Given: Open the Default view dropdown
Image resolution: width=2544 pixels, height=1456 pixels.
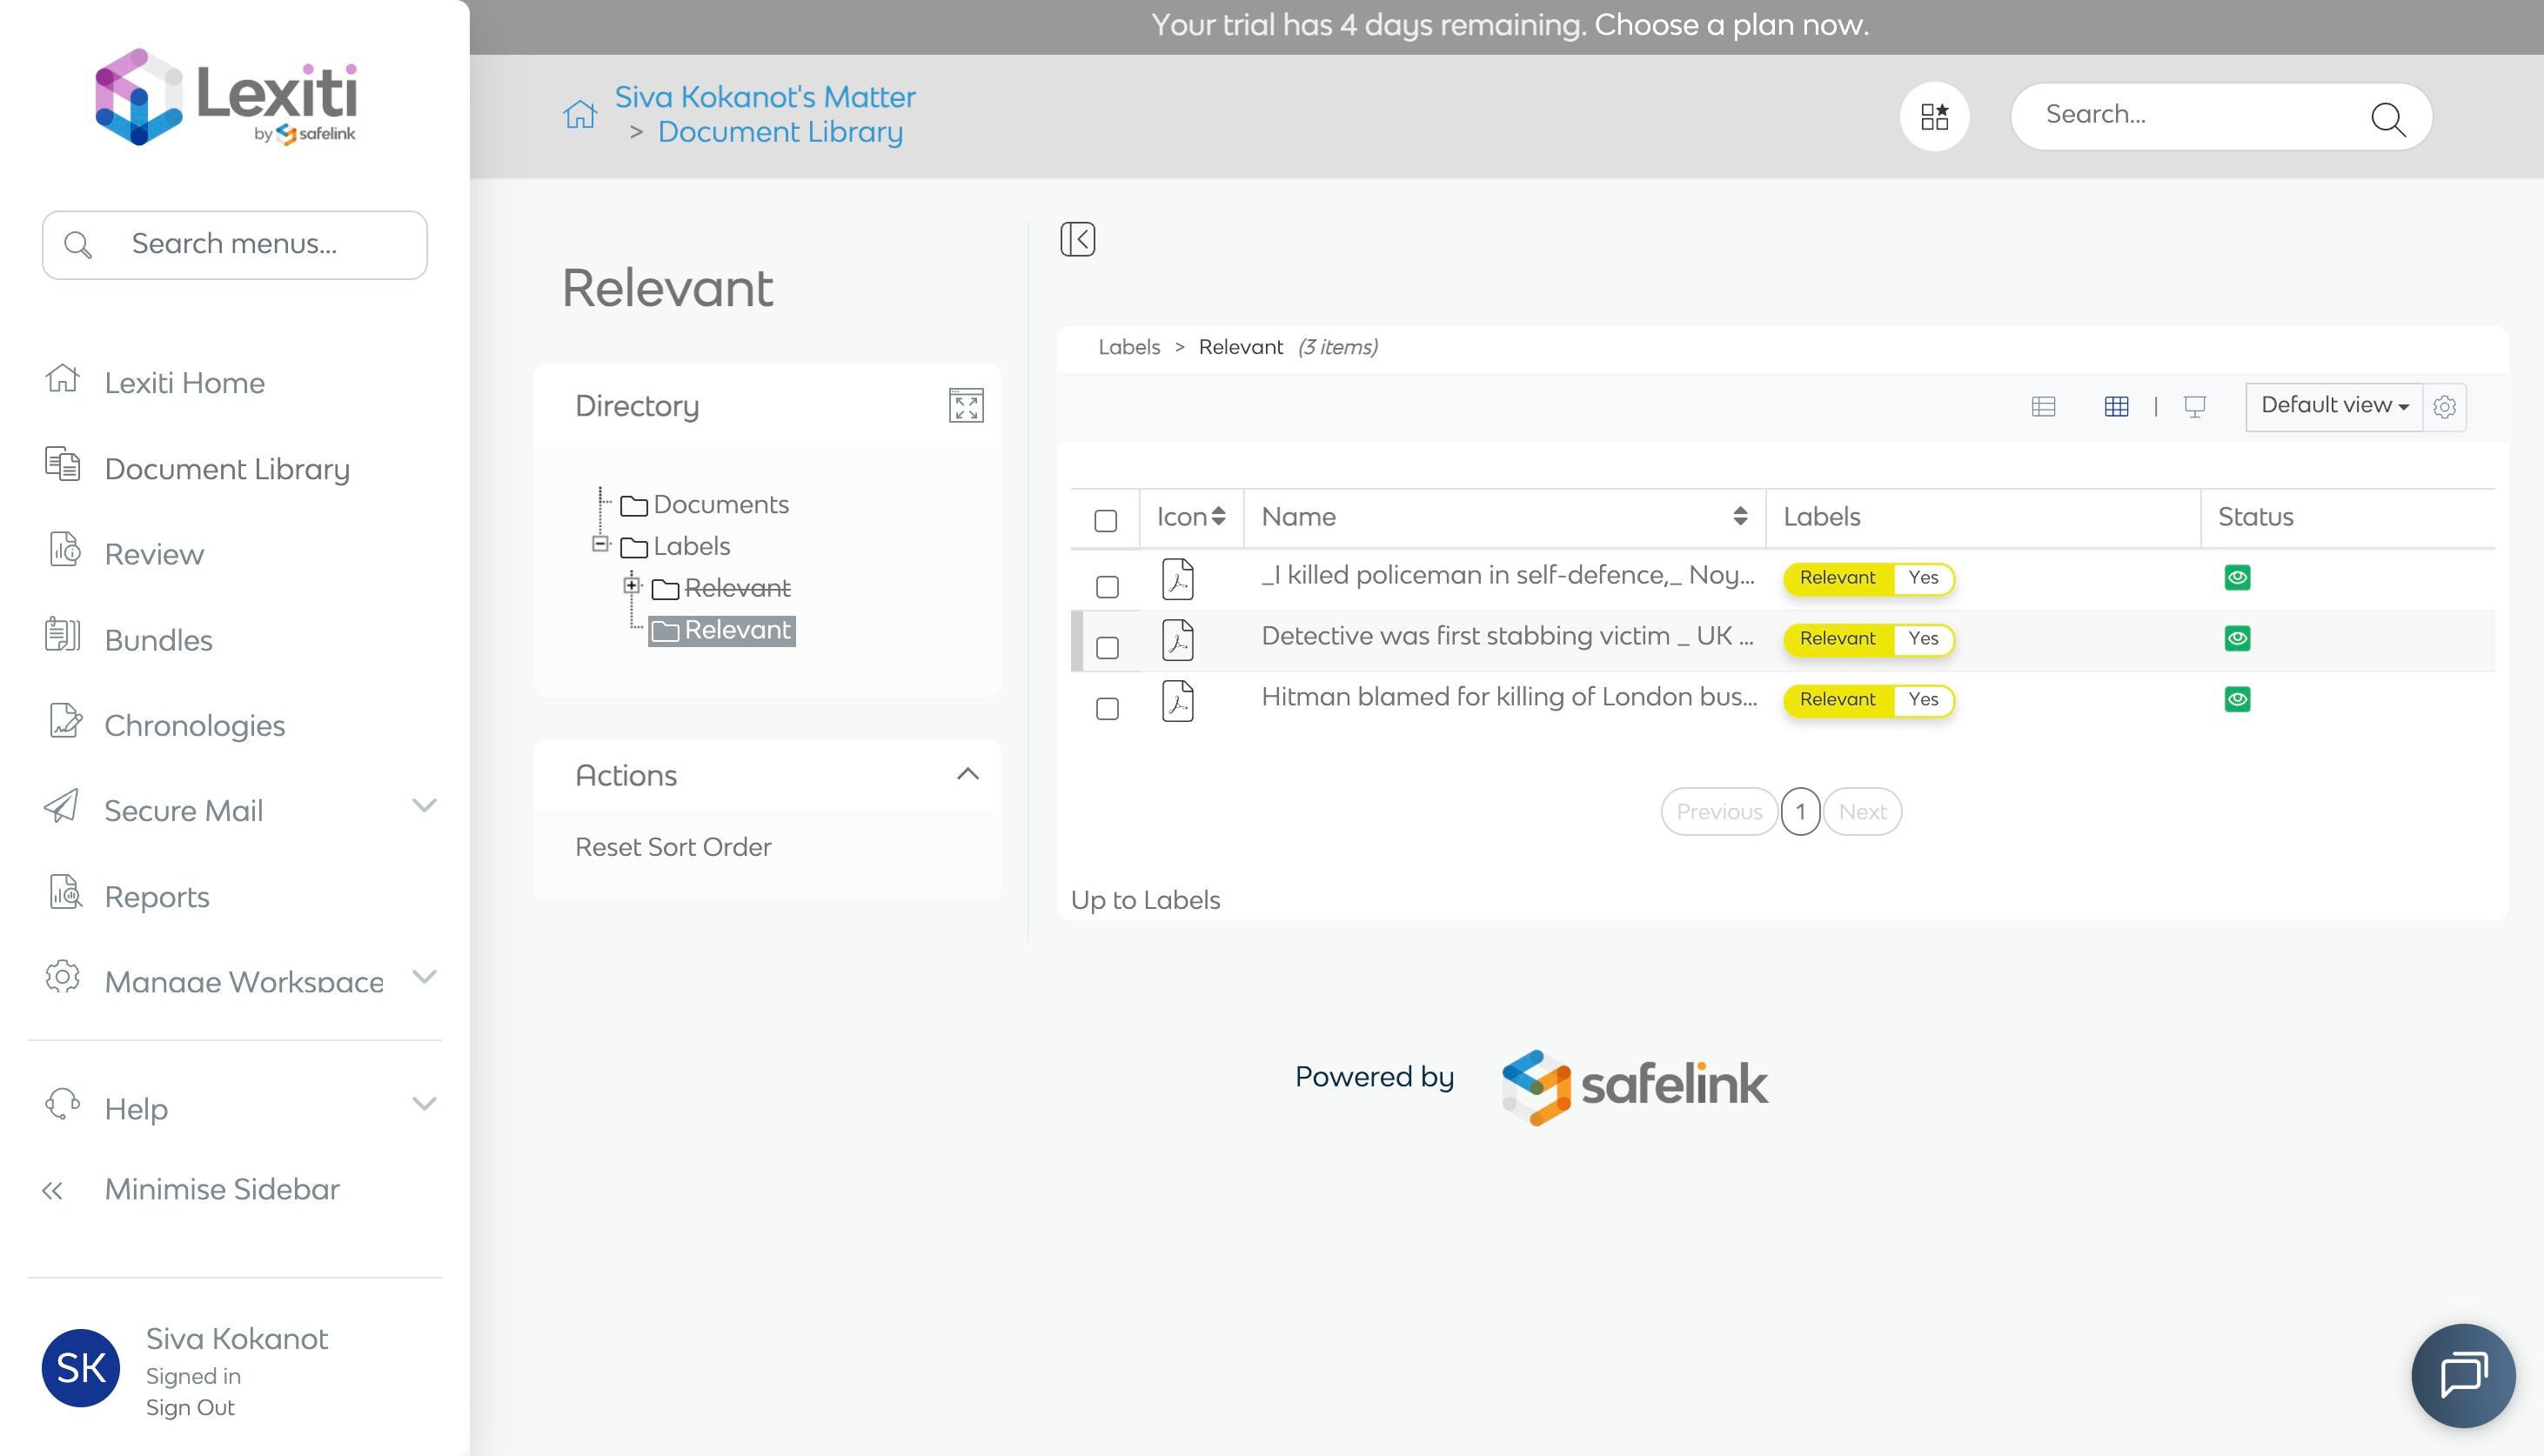Looking at the screenshot, I should [2333, 405].
